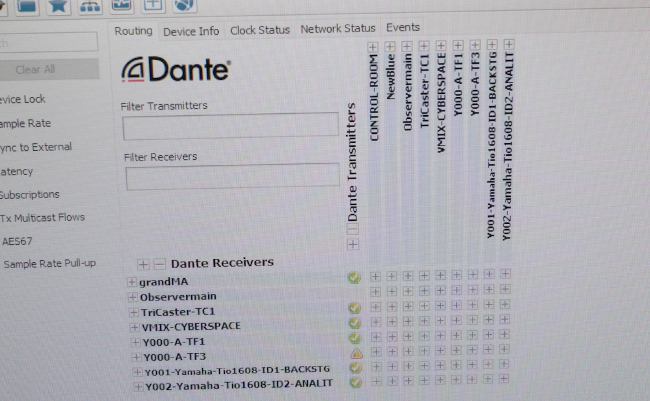Open crosspoint grandMA row, Y002 ANALIT column
This screenshot has height=401, width=650.
click(505, 274)
